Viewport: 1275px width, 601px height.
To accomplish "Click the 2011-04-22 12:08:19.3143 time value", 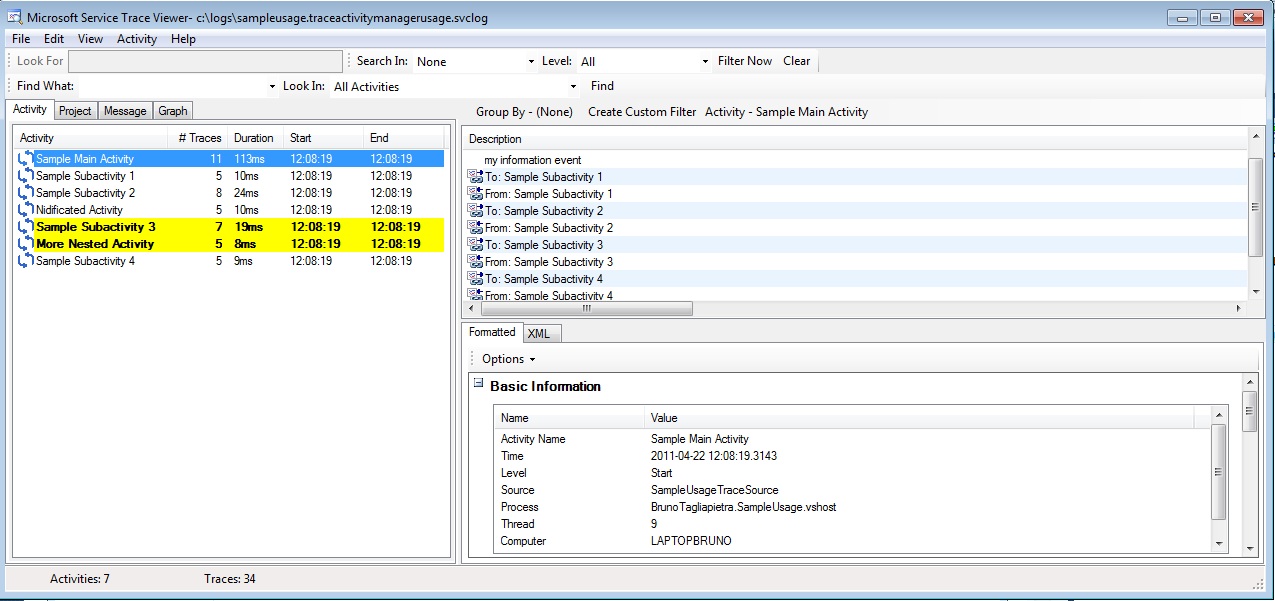I will coord(714,456).
